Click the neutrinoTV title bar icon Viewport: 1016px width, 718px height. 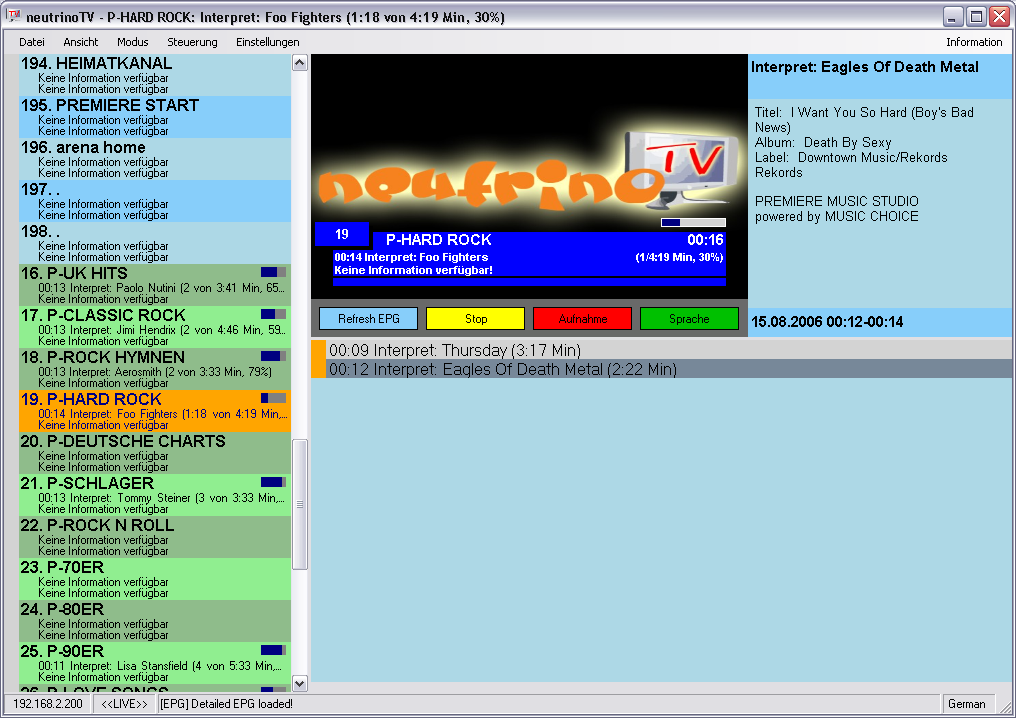14,16
